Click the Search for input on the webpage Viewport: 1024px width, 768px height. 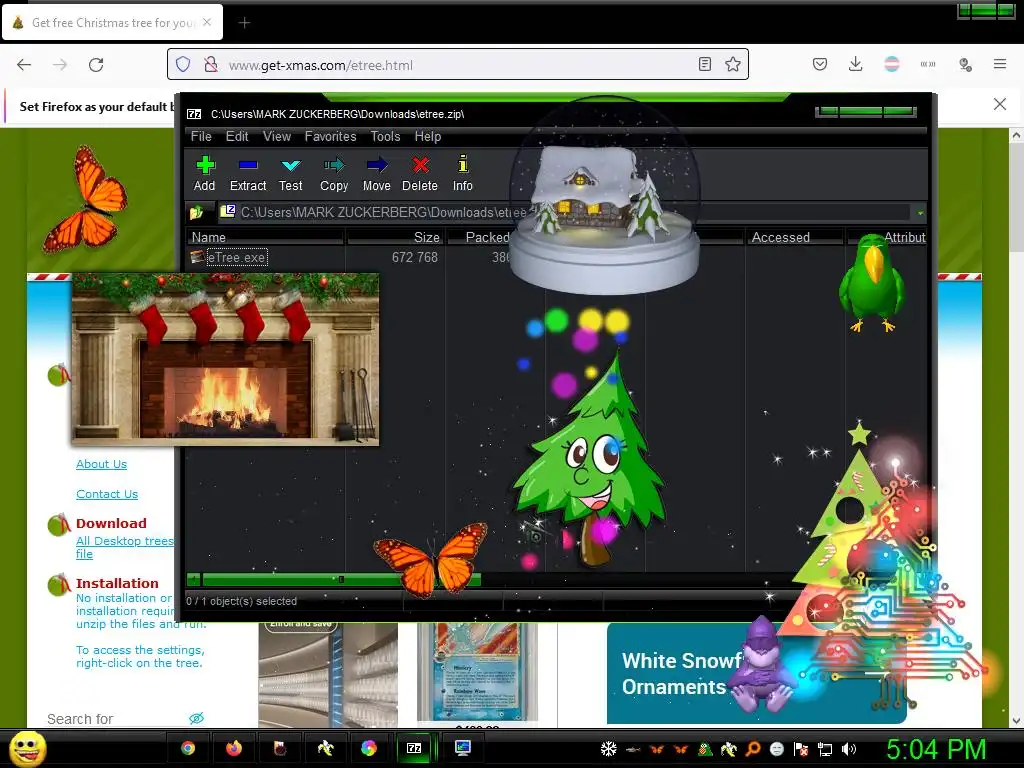point(114,719)
